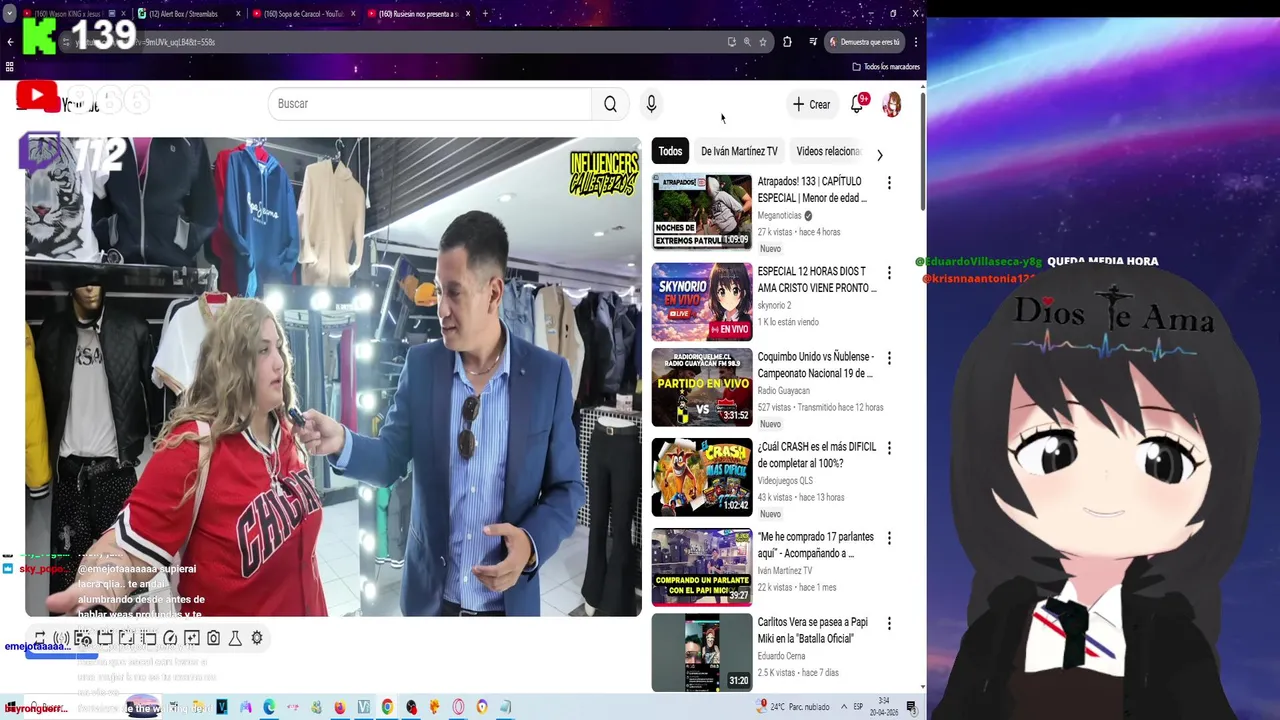Switch to the Alert Box / Streamlabs tab
The height and width of the screenshot is (720, 1280).
point(187,14)
